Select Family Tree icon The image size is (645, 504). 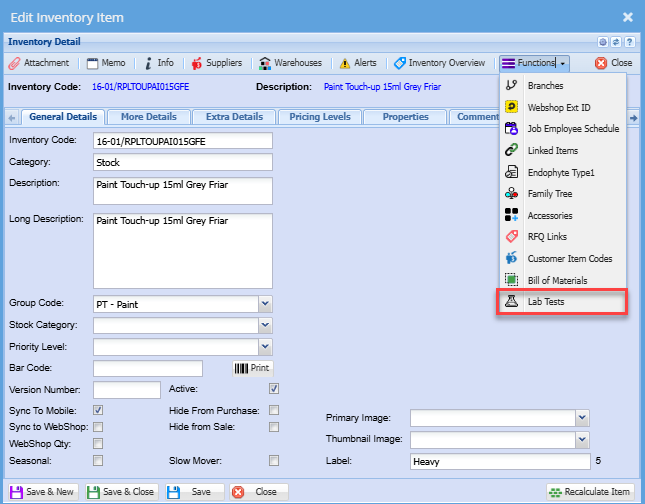point(511,193)
